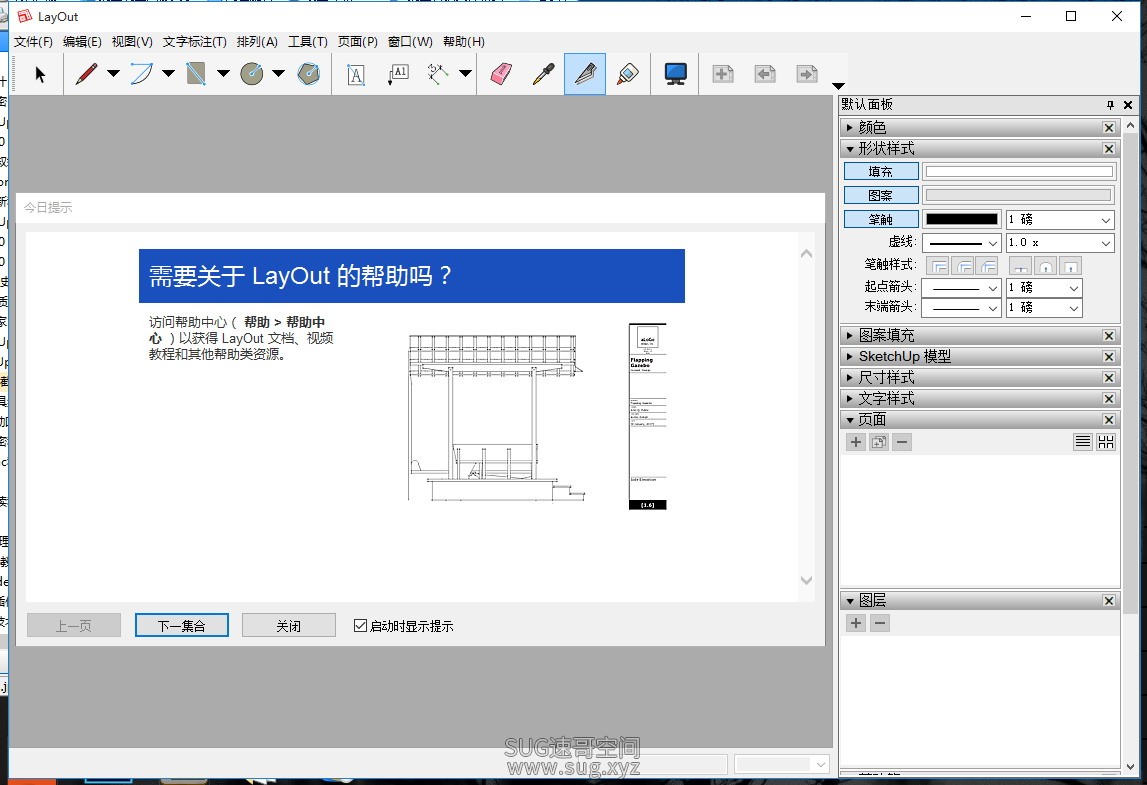Viewport: 1147px width, 785px height.
Task: Select the Dimension tool
Action: [x=438, y=74]
